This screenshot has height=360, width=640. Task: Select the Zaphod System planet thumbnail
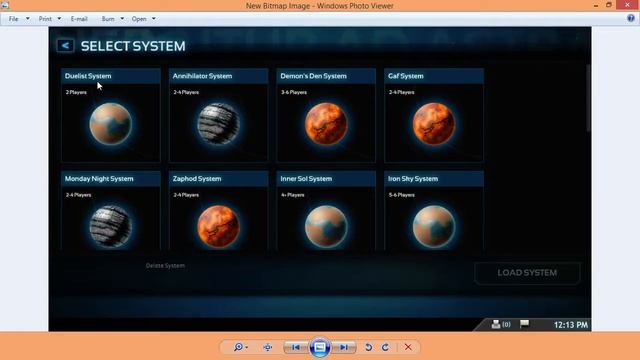[218, 227]
